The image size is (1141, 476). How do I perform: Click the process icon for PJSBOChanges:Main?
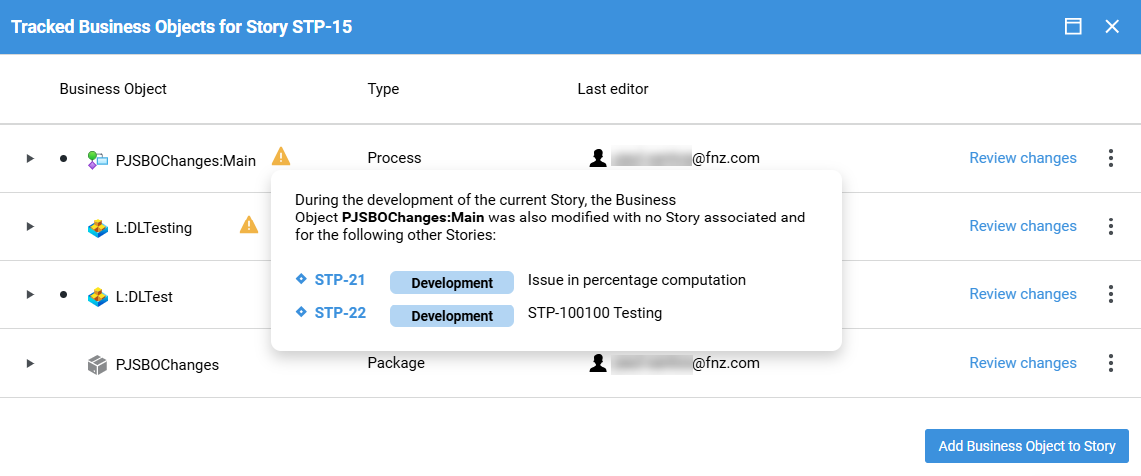[x=97, y=159]
